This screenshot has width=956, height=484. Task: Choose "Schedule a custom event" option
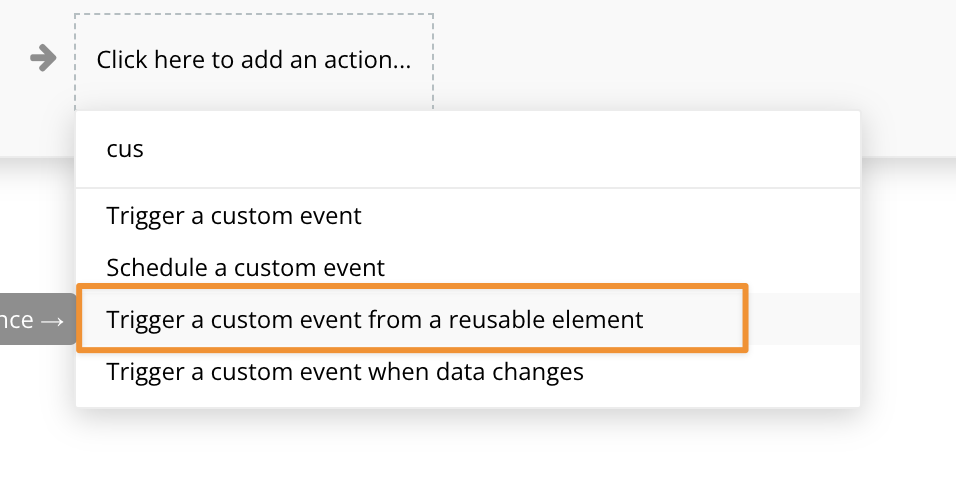click(x=245, y=267)
